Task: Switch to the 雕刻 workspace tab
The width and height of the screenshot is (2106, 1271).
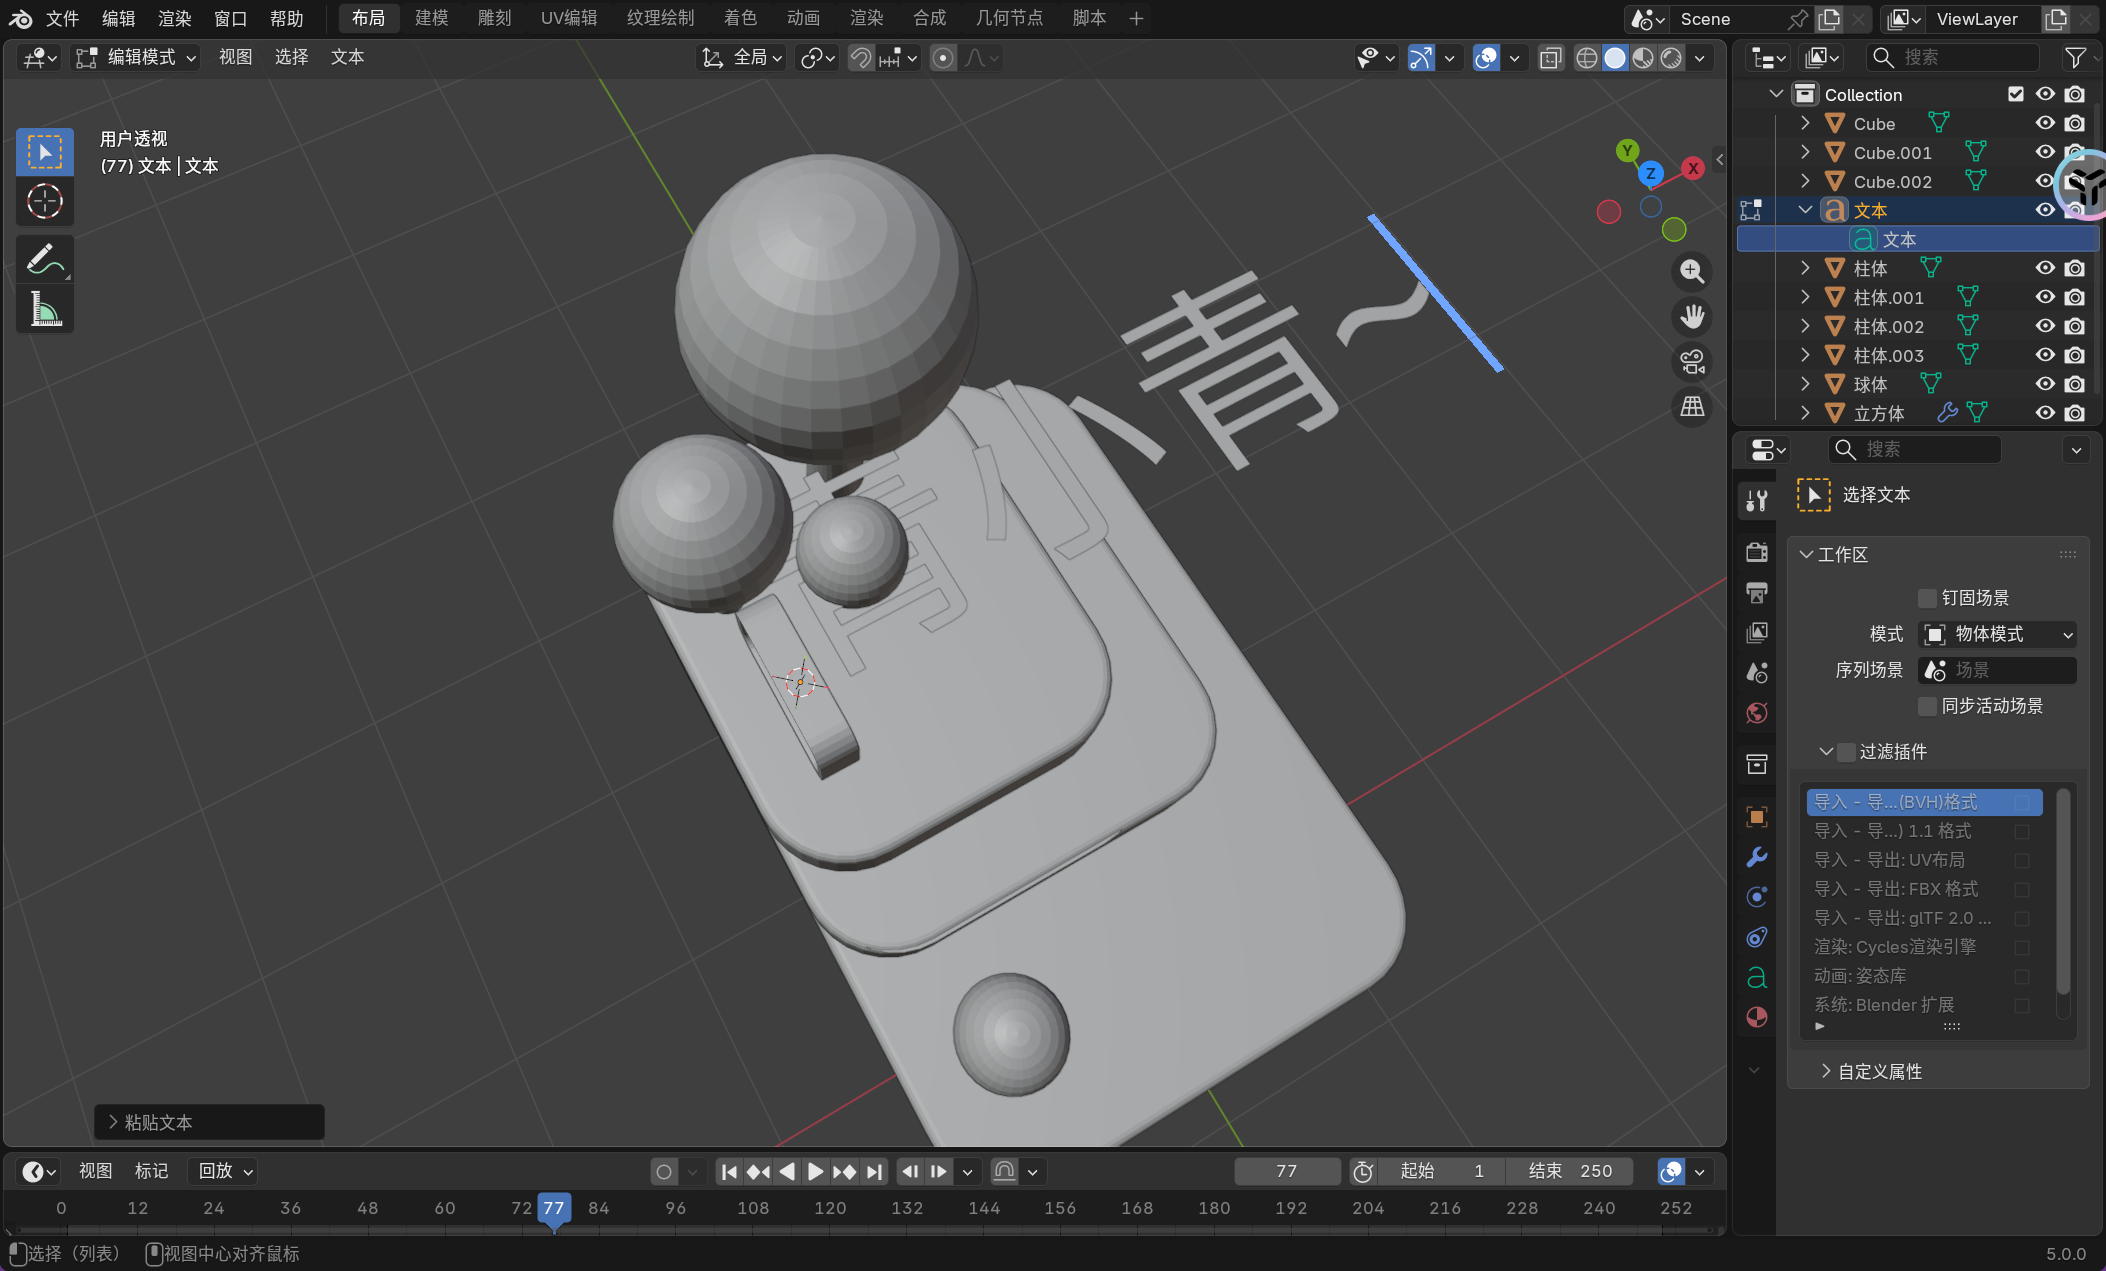Action: pyautogui.click(x=494, y=18)
